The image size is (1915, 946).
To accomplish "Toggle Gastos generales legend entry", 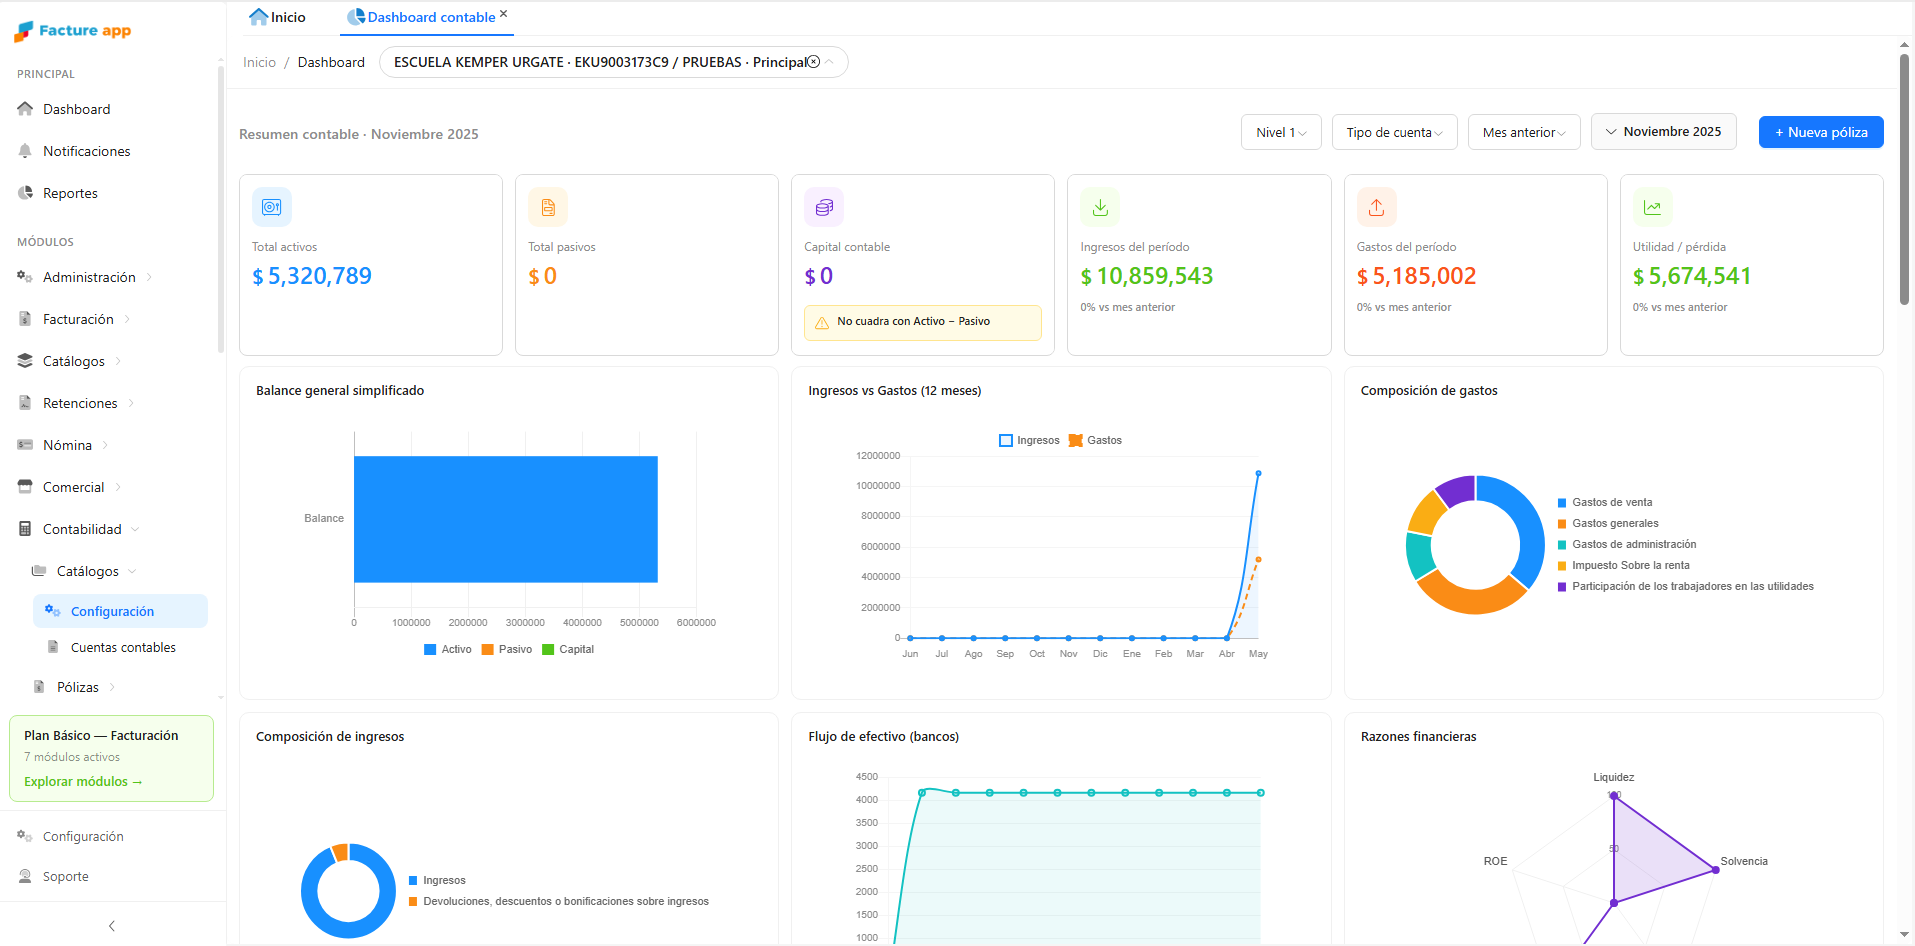I will click(x=1608, y=523).
